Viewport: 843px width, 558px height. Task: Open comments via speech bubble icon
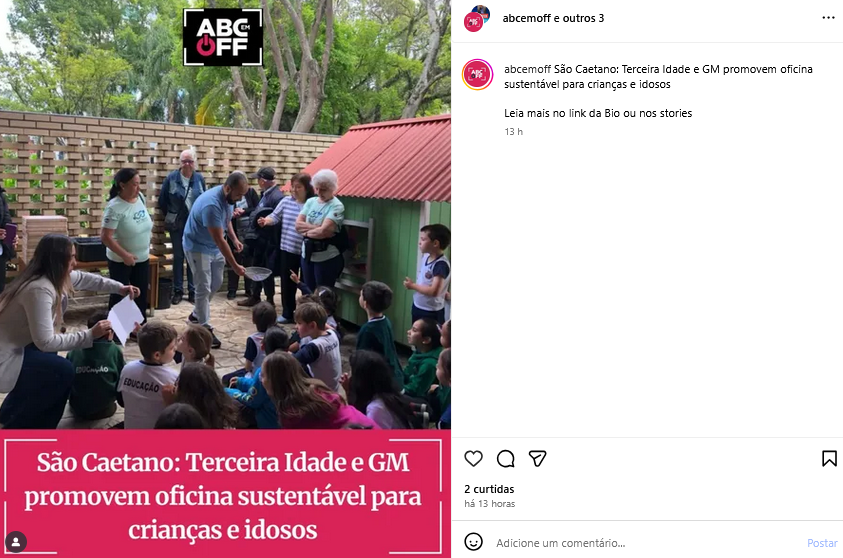tap(505, 459)
